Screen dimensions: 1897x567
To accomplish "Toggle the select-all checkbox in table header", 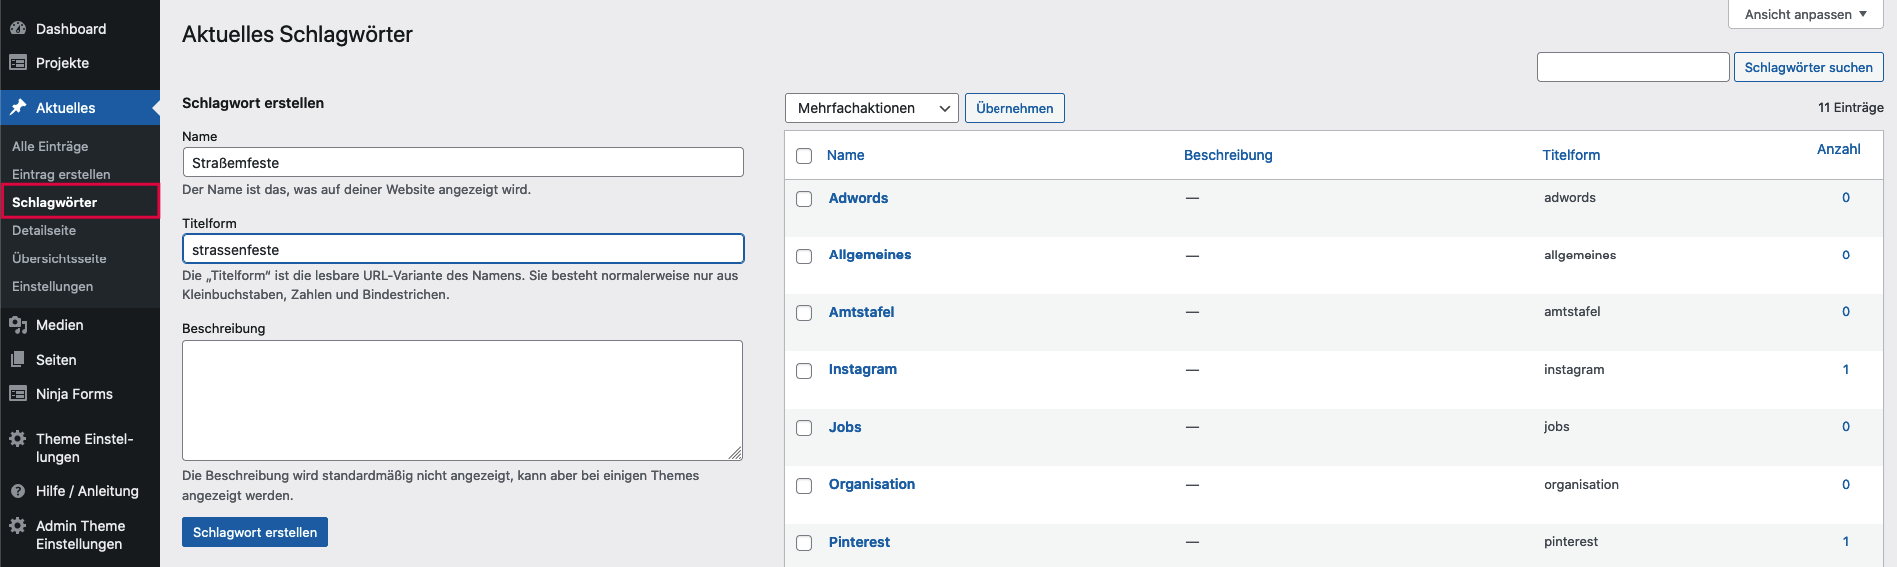I will click(804, 156).
